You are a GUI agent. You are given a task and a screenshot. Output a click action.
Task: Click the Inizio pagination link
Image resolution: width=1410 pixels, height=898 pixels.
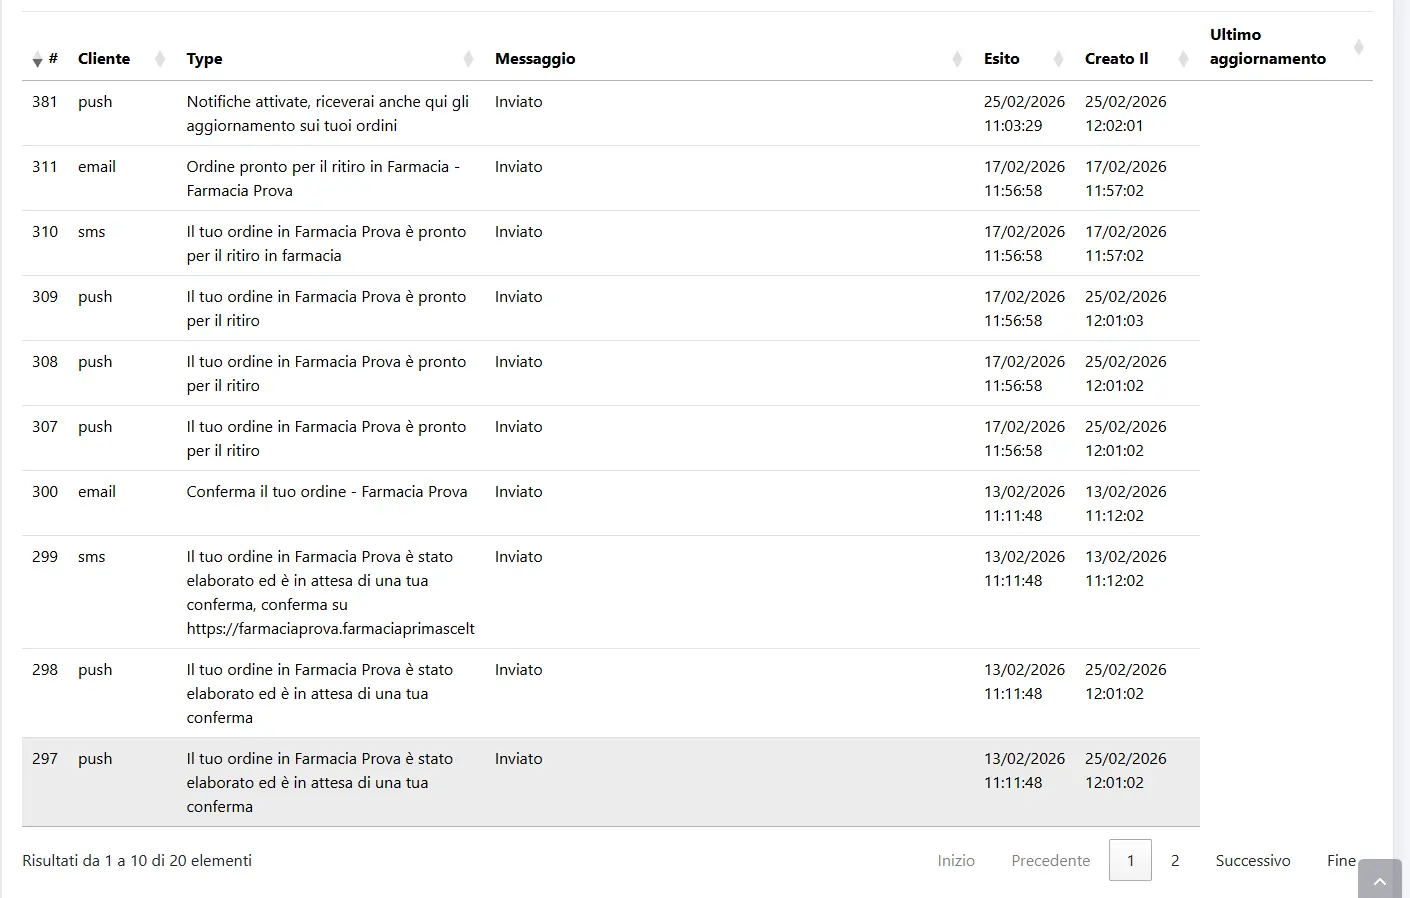956,860
